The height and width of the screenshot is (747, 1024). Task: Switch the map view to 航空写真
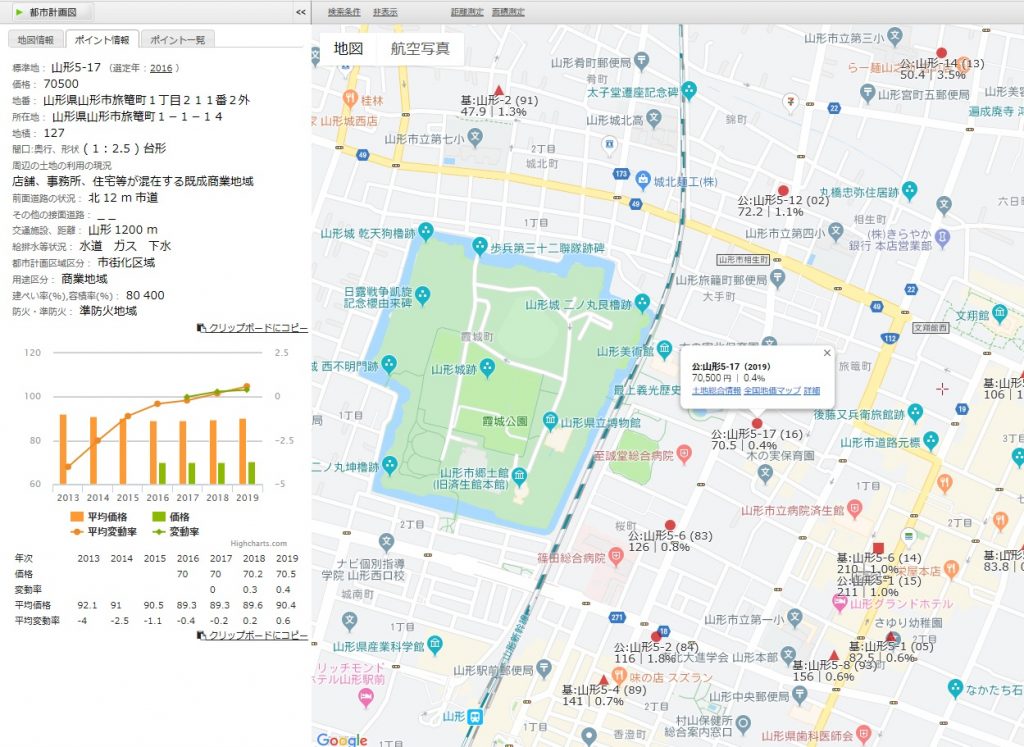pyautogui.click(x=420, y=48)
